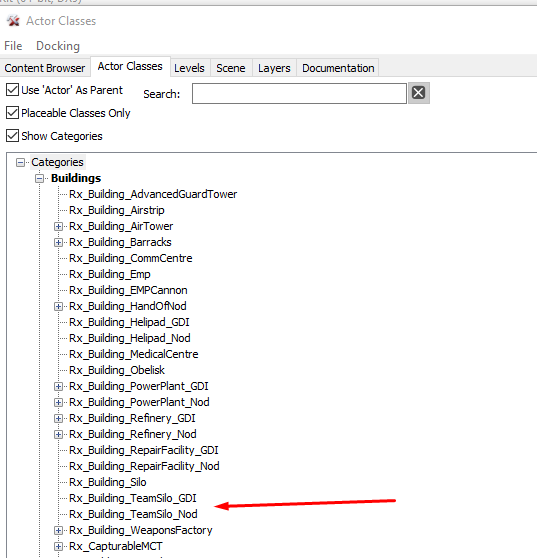Screen dimensions: 537x558
Task: Select Rx_Building_Barracks class
Action: (x=120, y=242)
